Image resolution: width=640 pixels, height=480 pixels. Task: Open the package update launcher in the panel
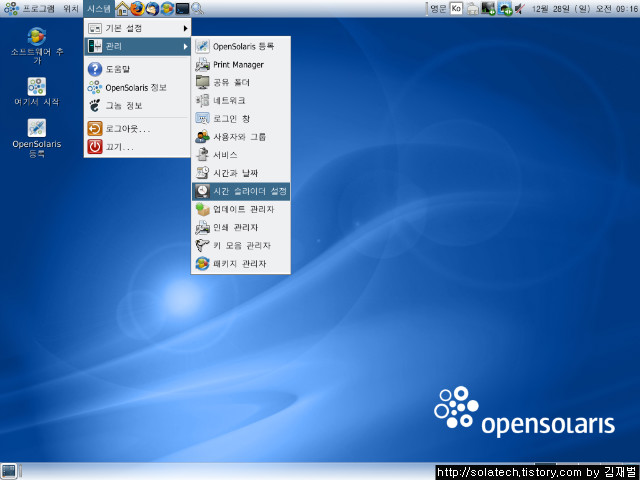pyautogui.click(x=167, y=9)
